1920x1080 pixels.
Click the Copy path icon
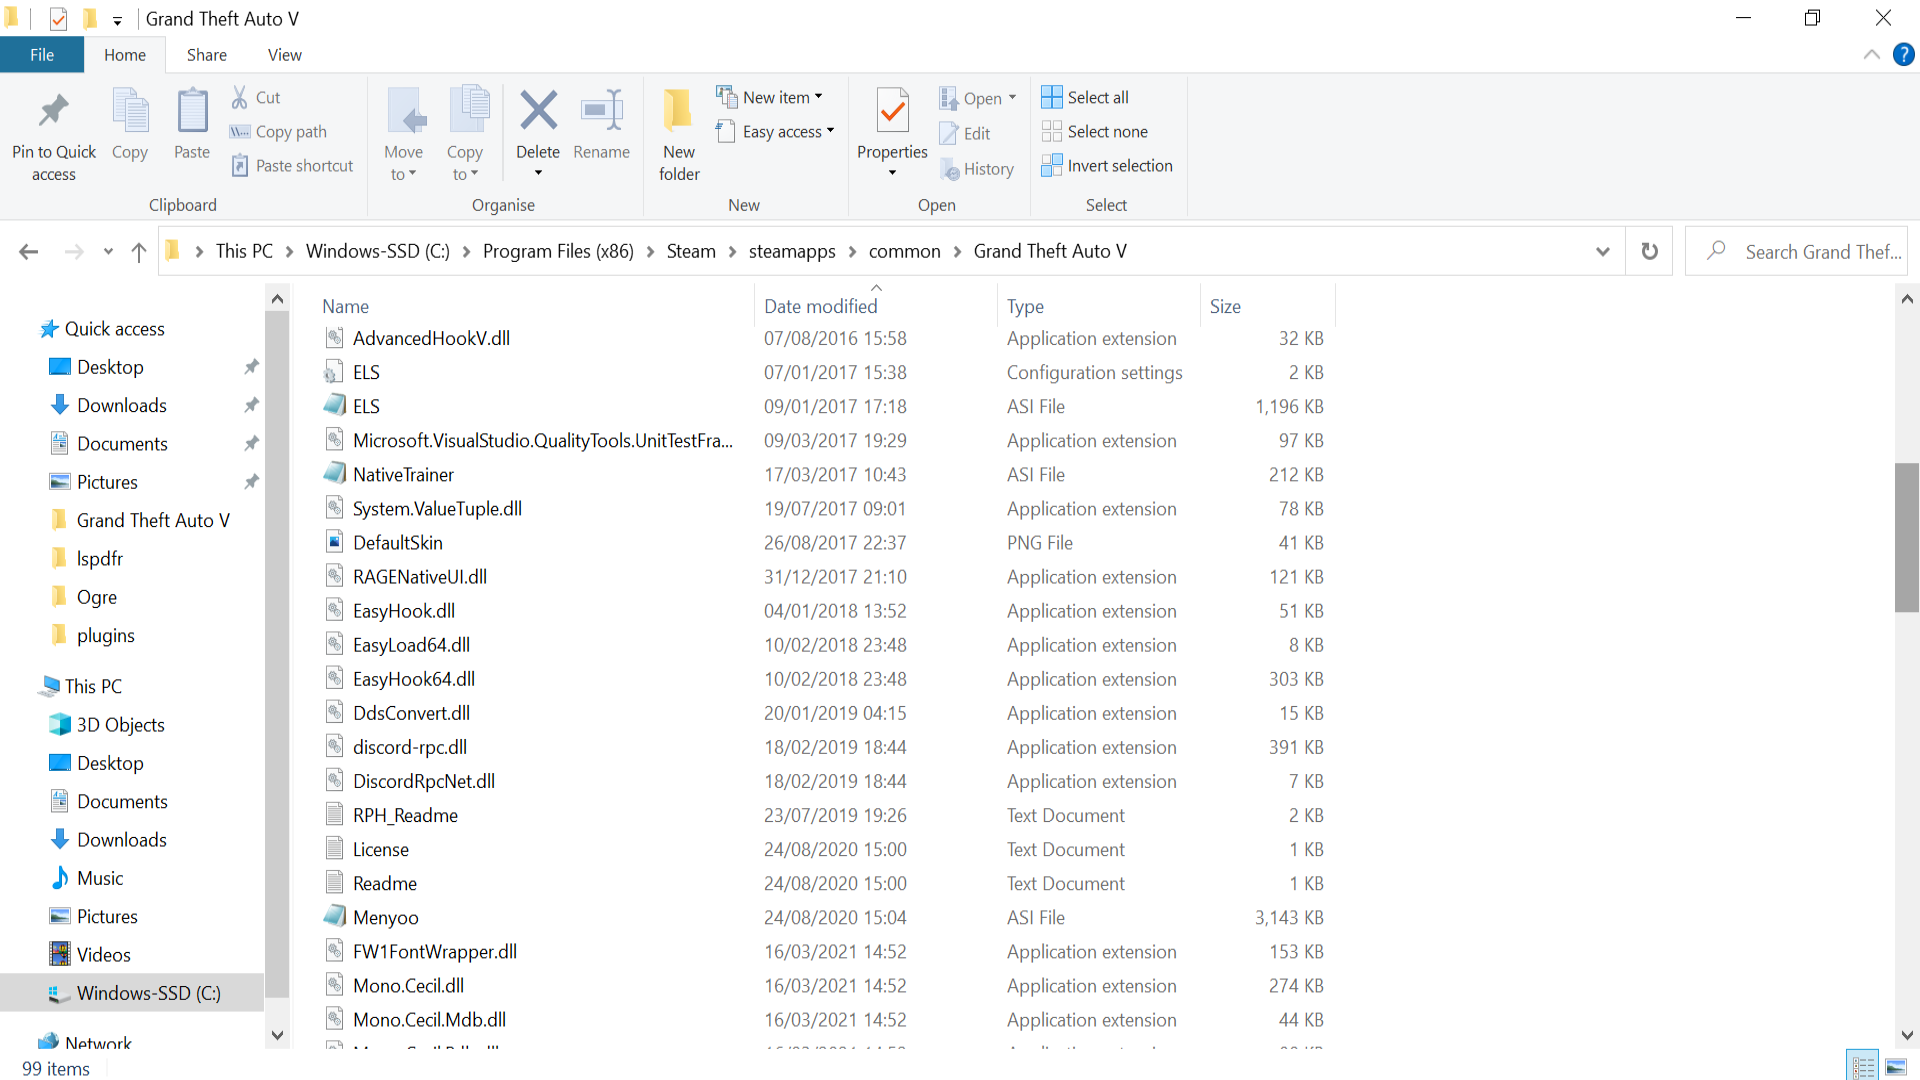[x=240, y=132]
